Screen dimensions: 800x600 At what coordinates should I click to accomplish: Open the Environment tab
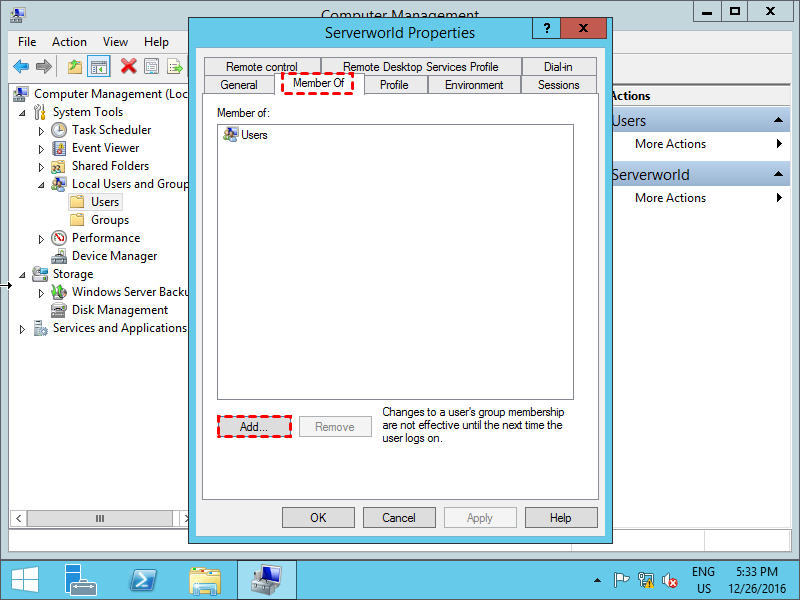click(x=474, y=85)
